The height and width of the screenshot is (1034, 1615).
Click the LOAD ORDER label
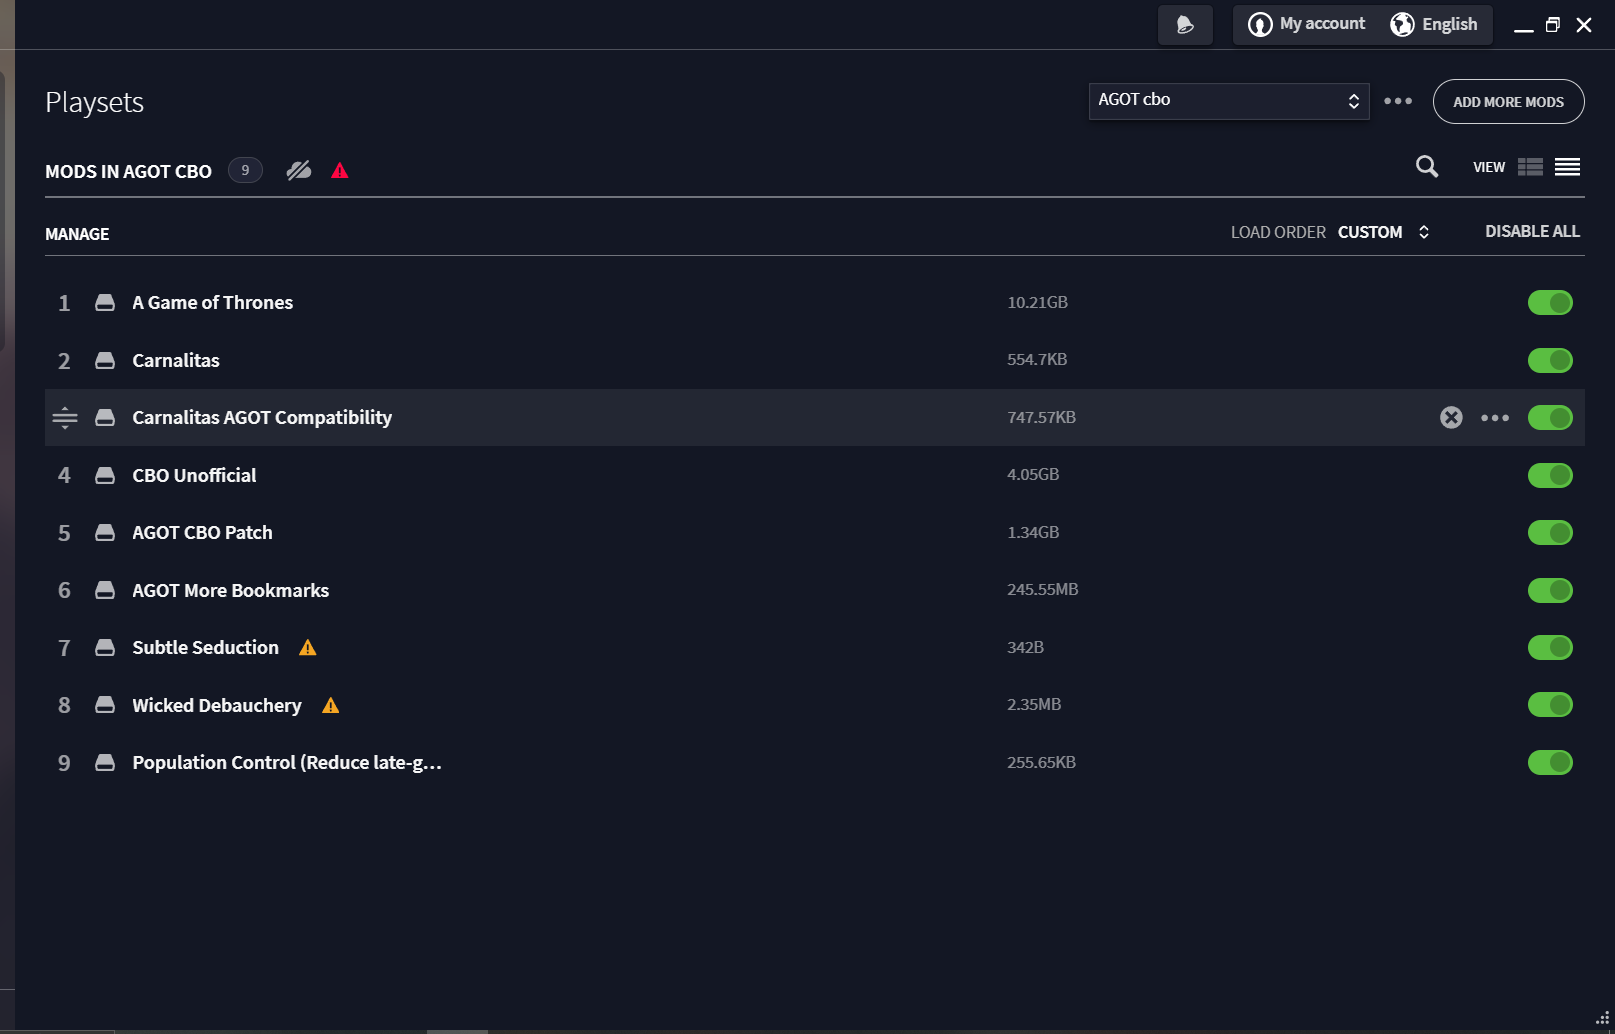(x=1278, y=232)
